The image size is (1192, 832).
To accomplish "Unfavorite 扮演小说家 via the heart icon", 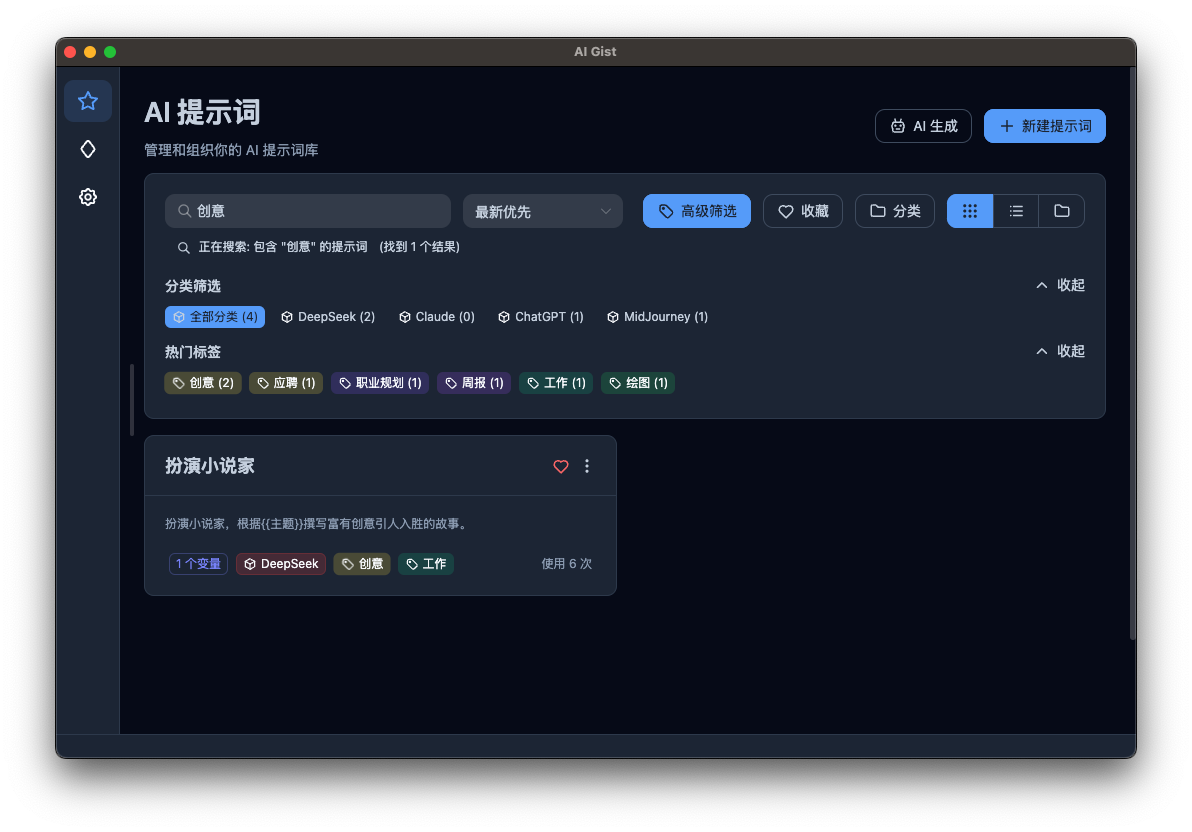I will [560, 466].
